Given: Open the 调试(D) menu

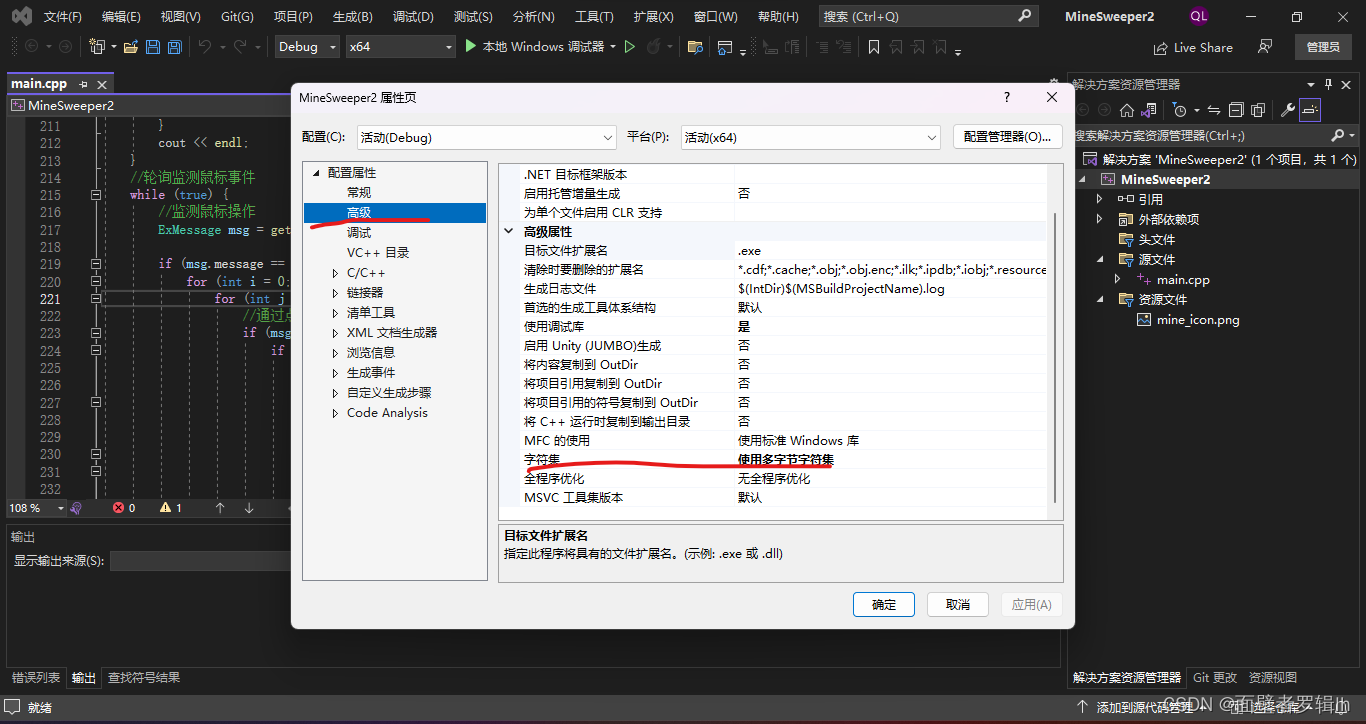Looking at the screenshot, I should pyautogui.click(x=414, y=17).
